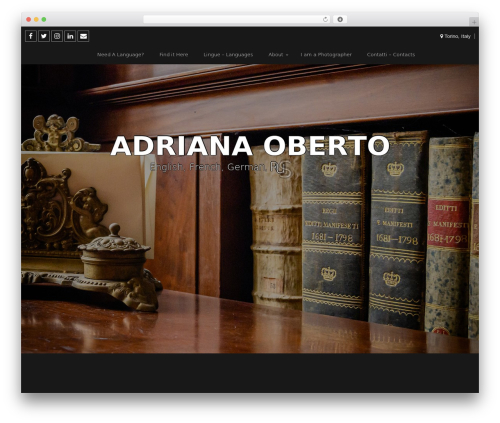Screen dimensions: 500x423
Task: Click the red close window button
Action: [x=29, y=19]
